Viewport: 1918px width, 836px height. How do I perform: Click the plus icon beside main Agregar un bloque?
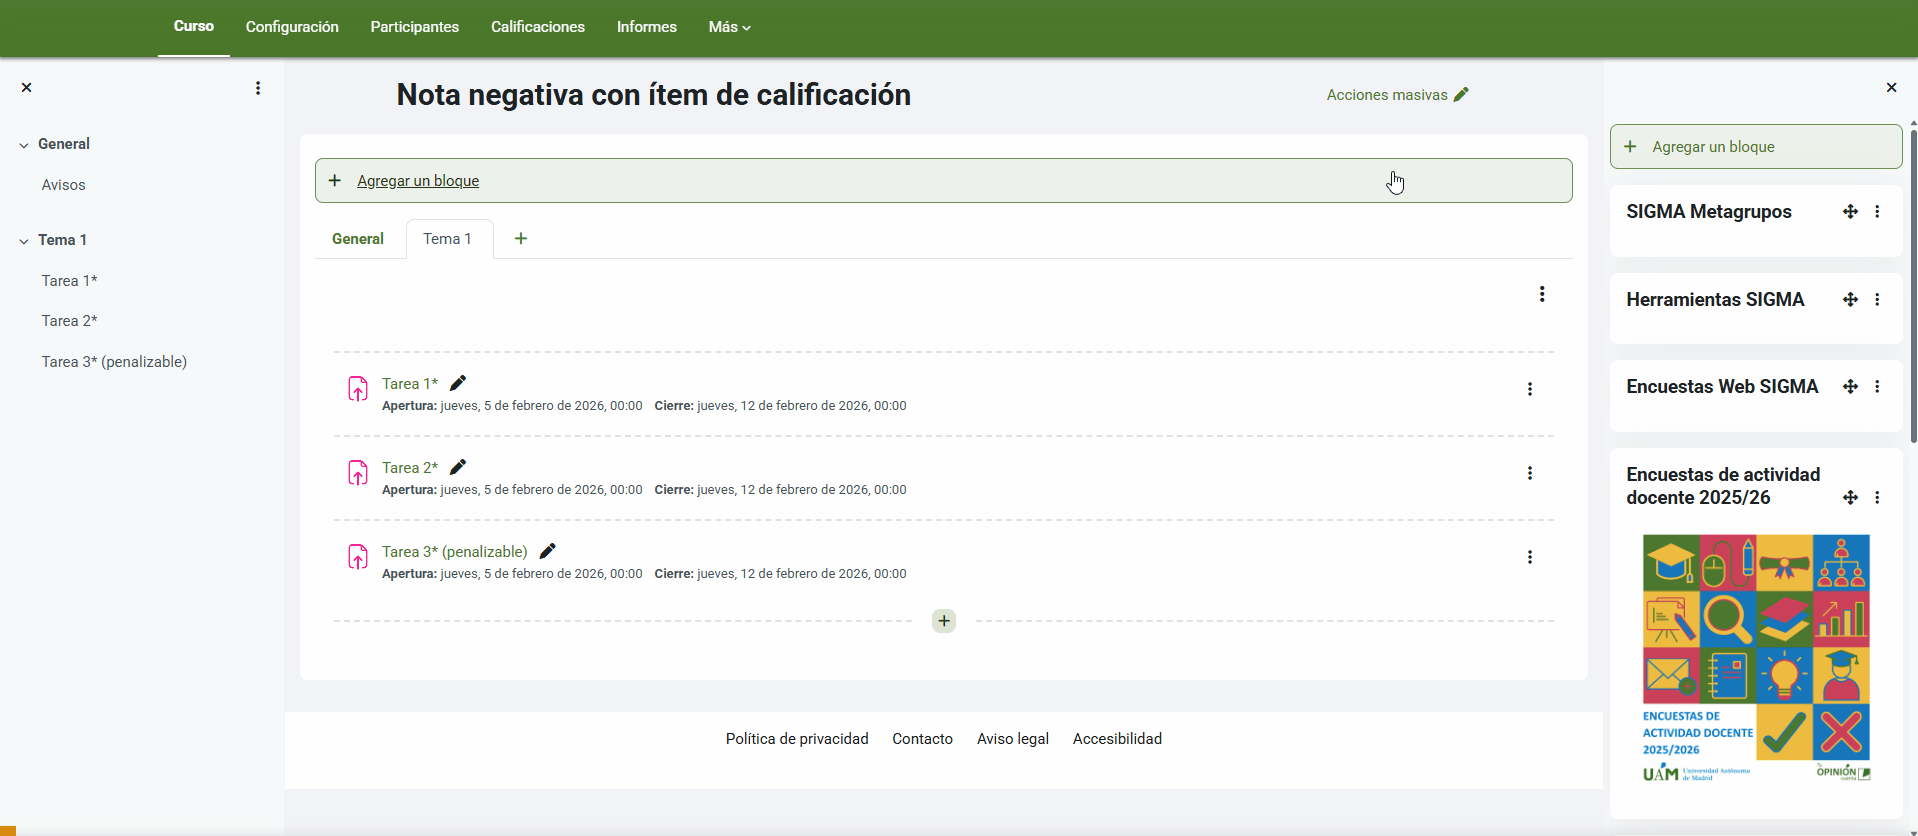tap(335, 181)
